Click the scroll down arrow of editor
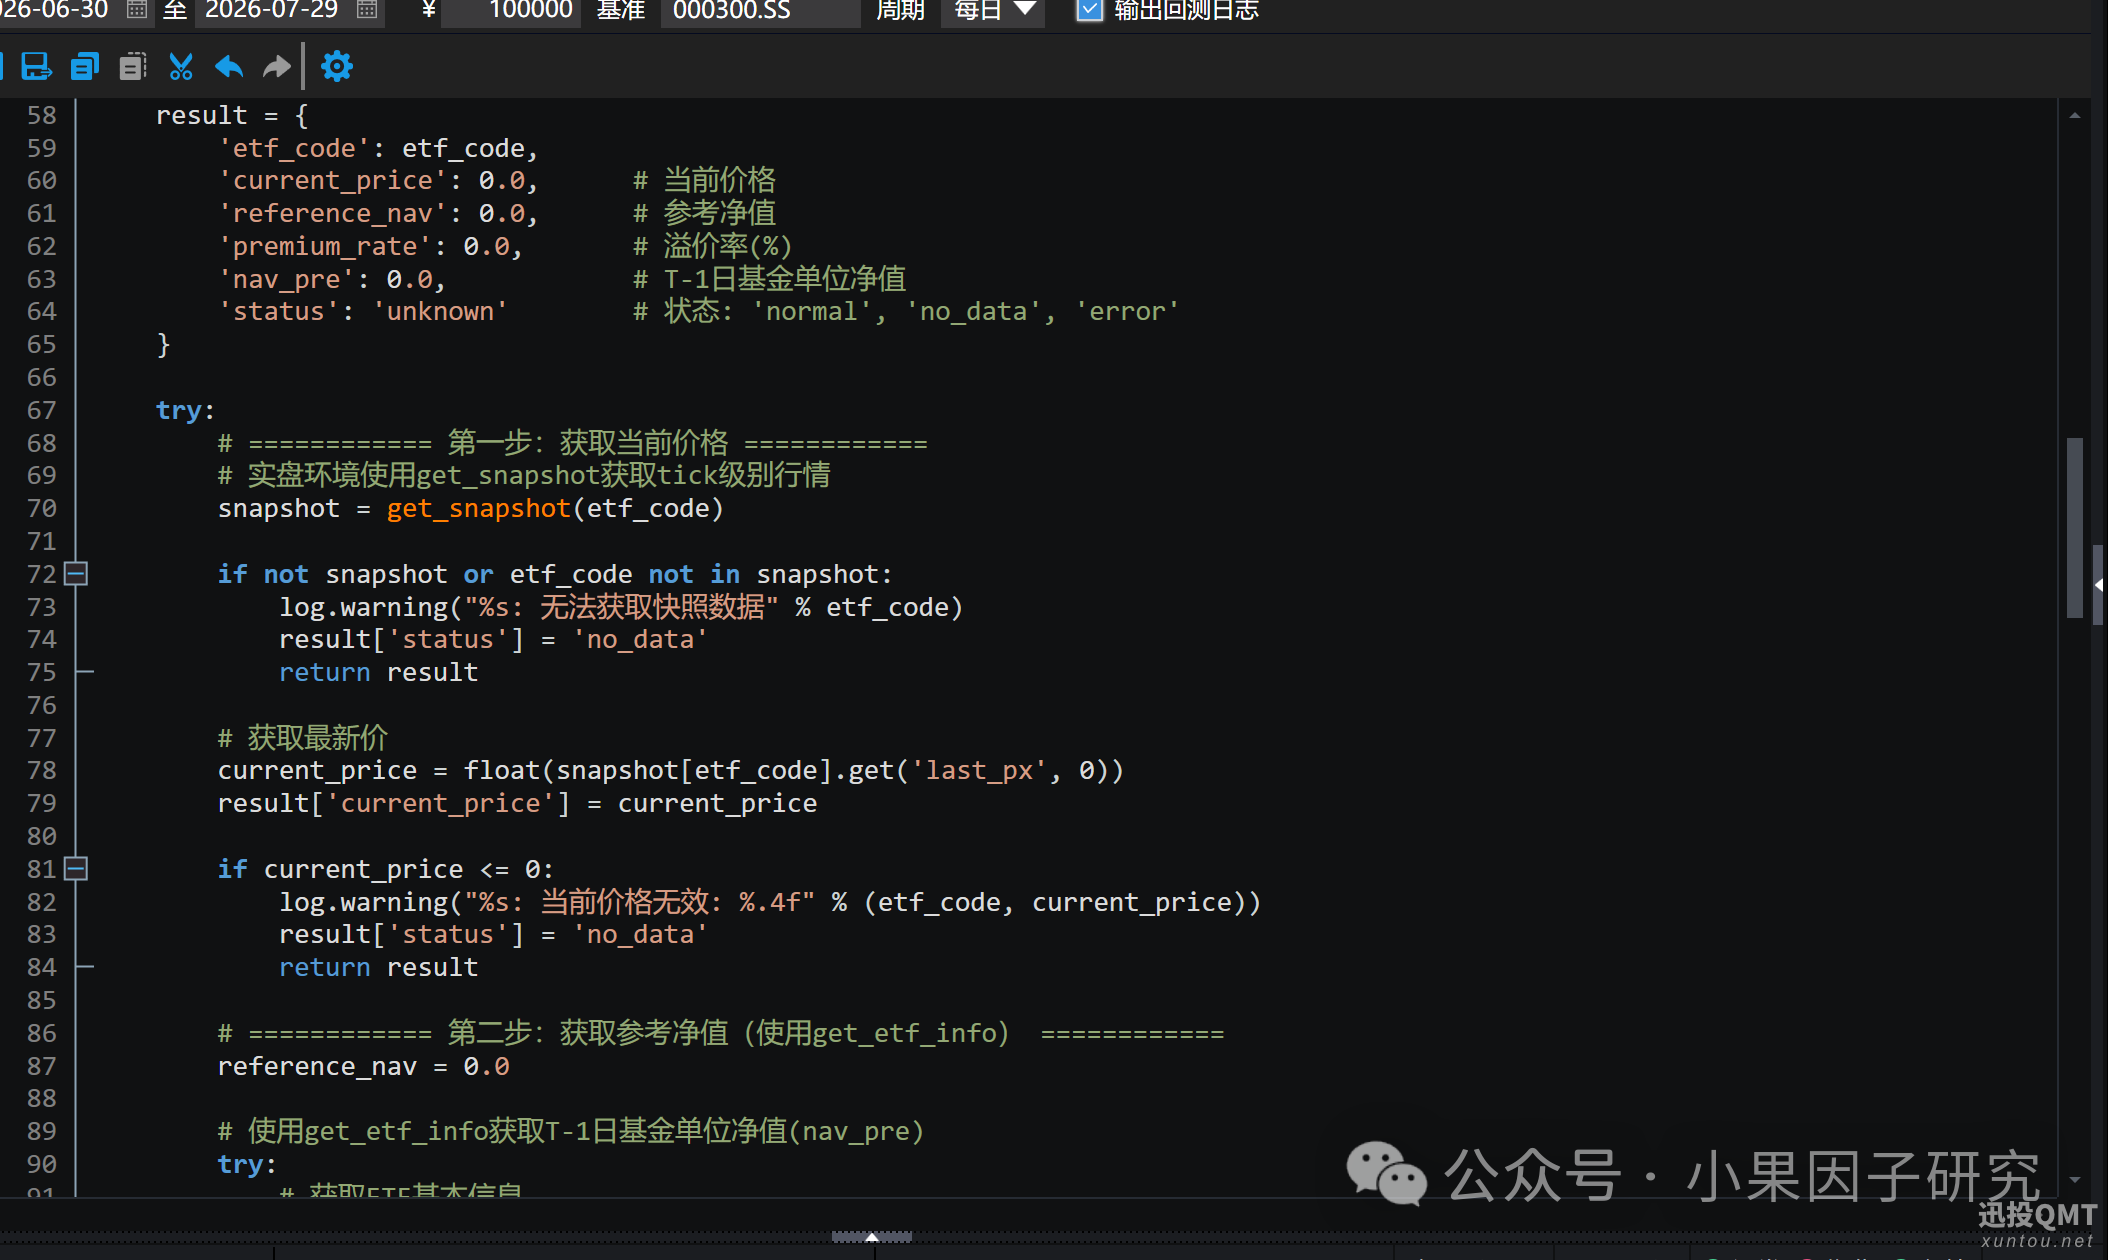The height and width of the screenshot is (1260, 2108). [x=2075, y=1180]
